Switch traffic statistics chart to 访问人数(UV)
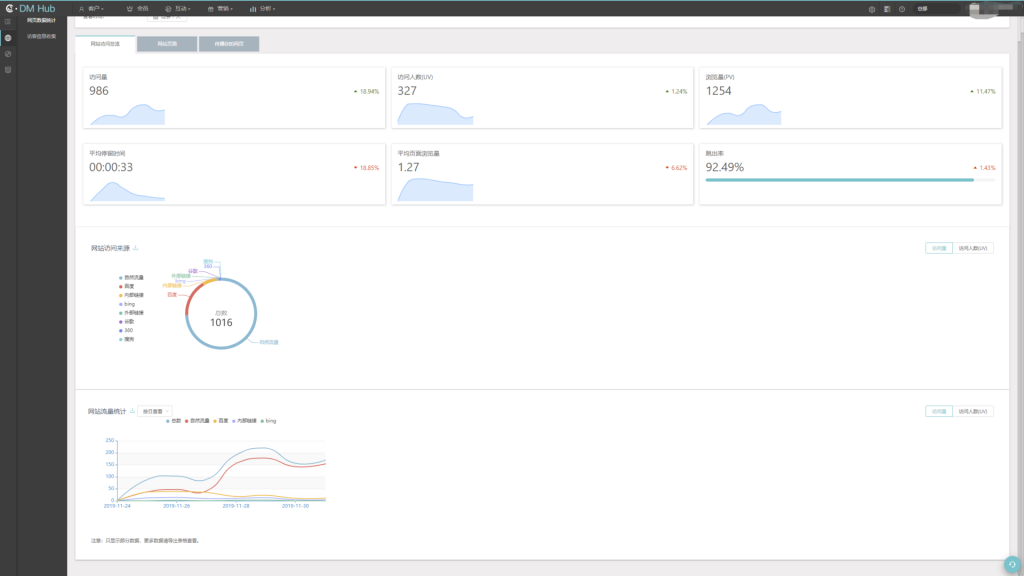The height and width of the screenshot is (576, 1024). point(973,411)
